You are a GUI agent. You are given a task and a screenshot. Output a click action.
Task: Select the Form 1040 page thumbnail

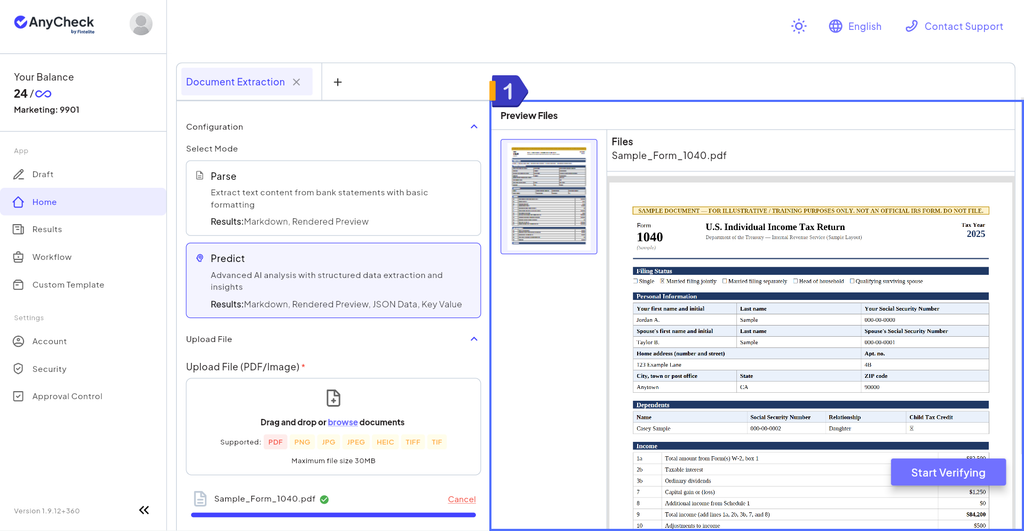pyautogui.click(x=549, y=197)
